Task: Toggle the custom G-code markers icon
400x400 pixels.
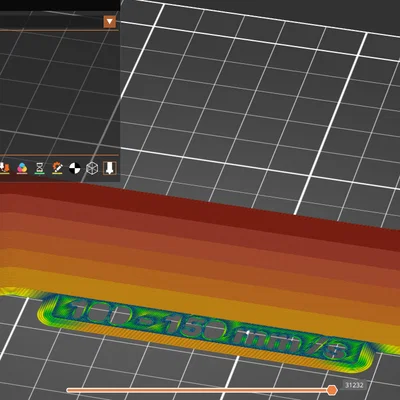Action: tap(57, 168)
